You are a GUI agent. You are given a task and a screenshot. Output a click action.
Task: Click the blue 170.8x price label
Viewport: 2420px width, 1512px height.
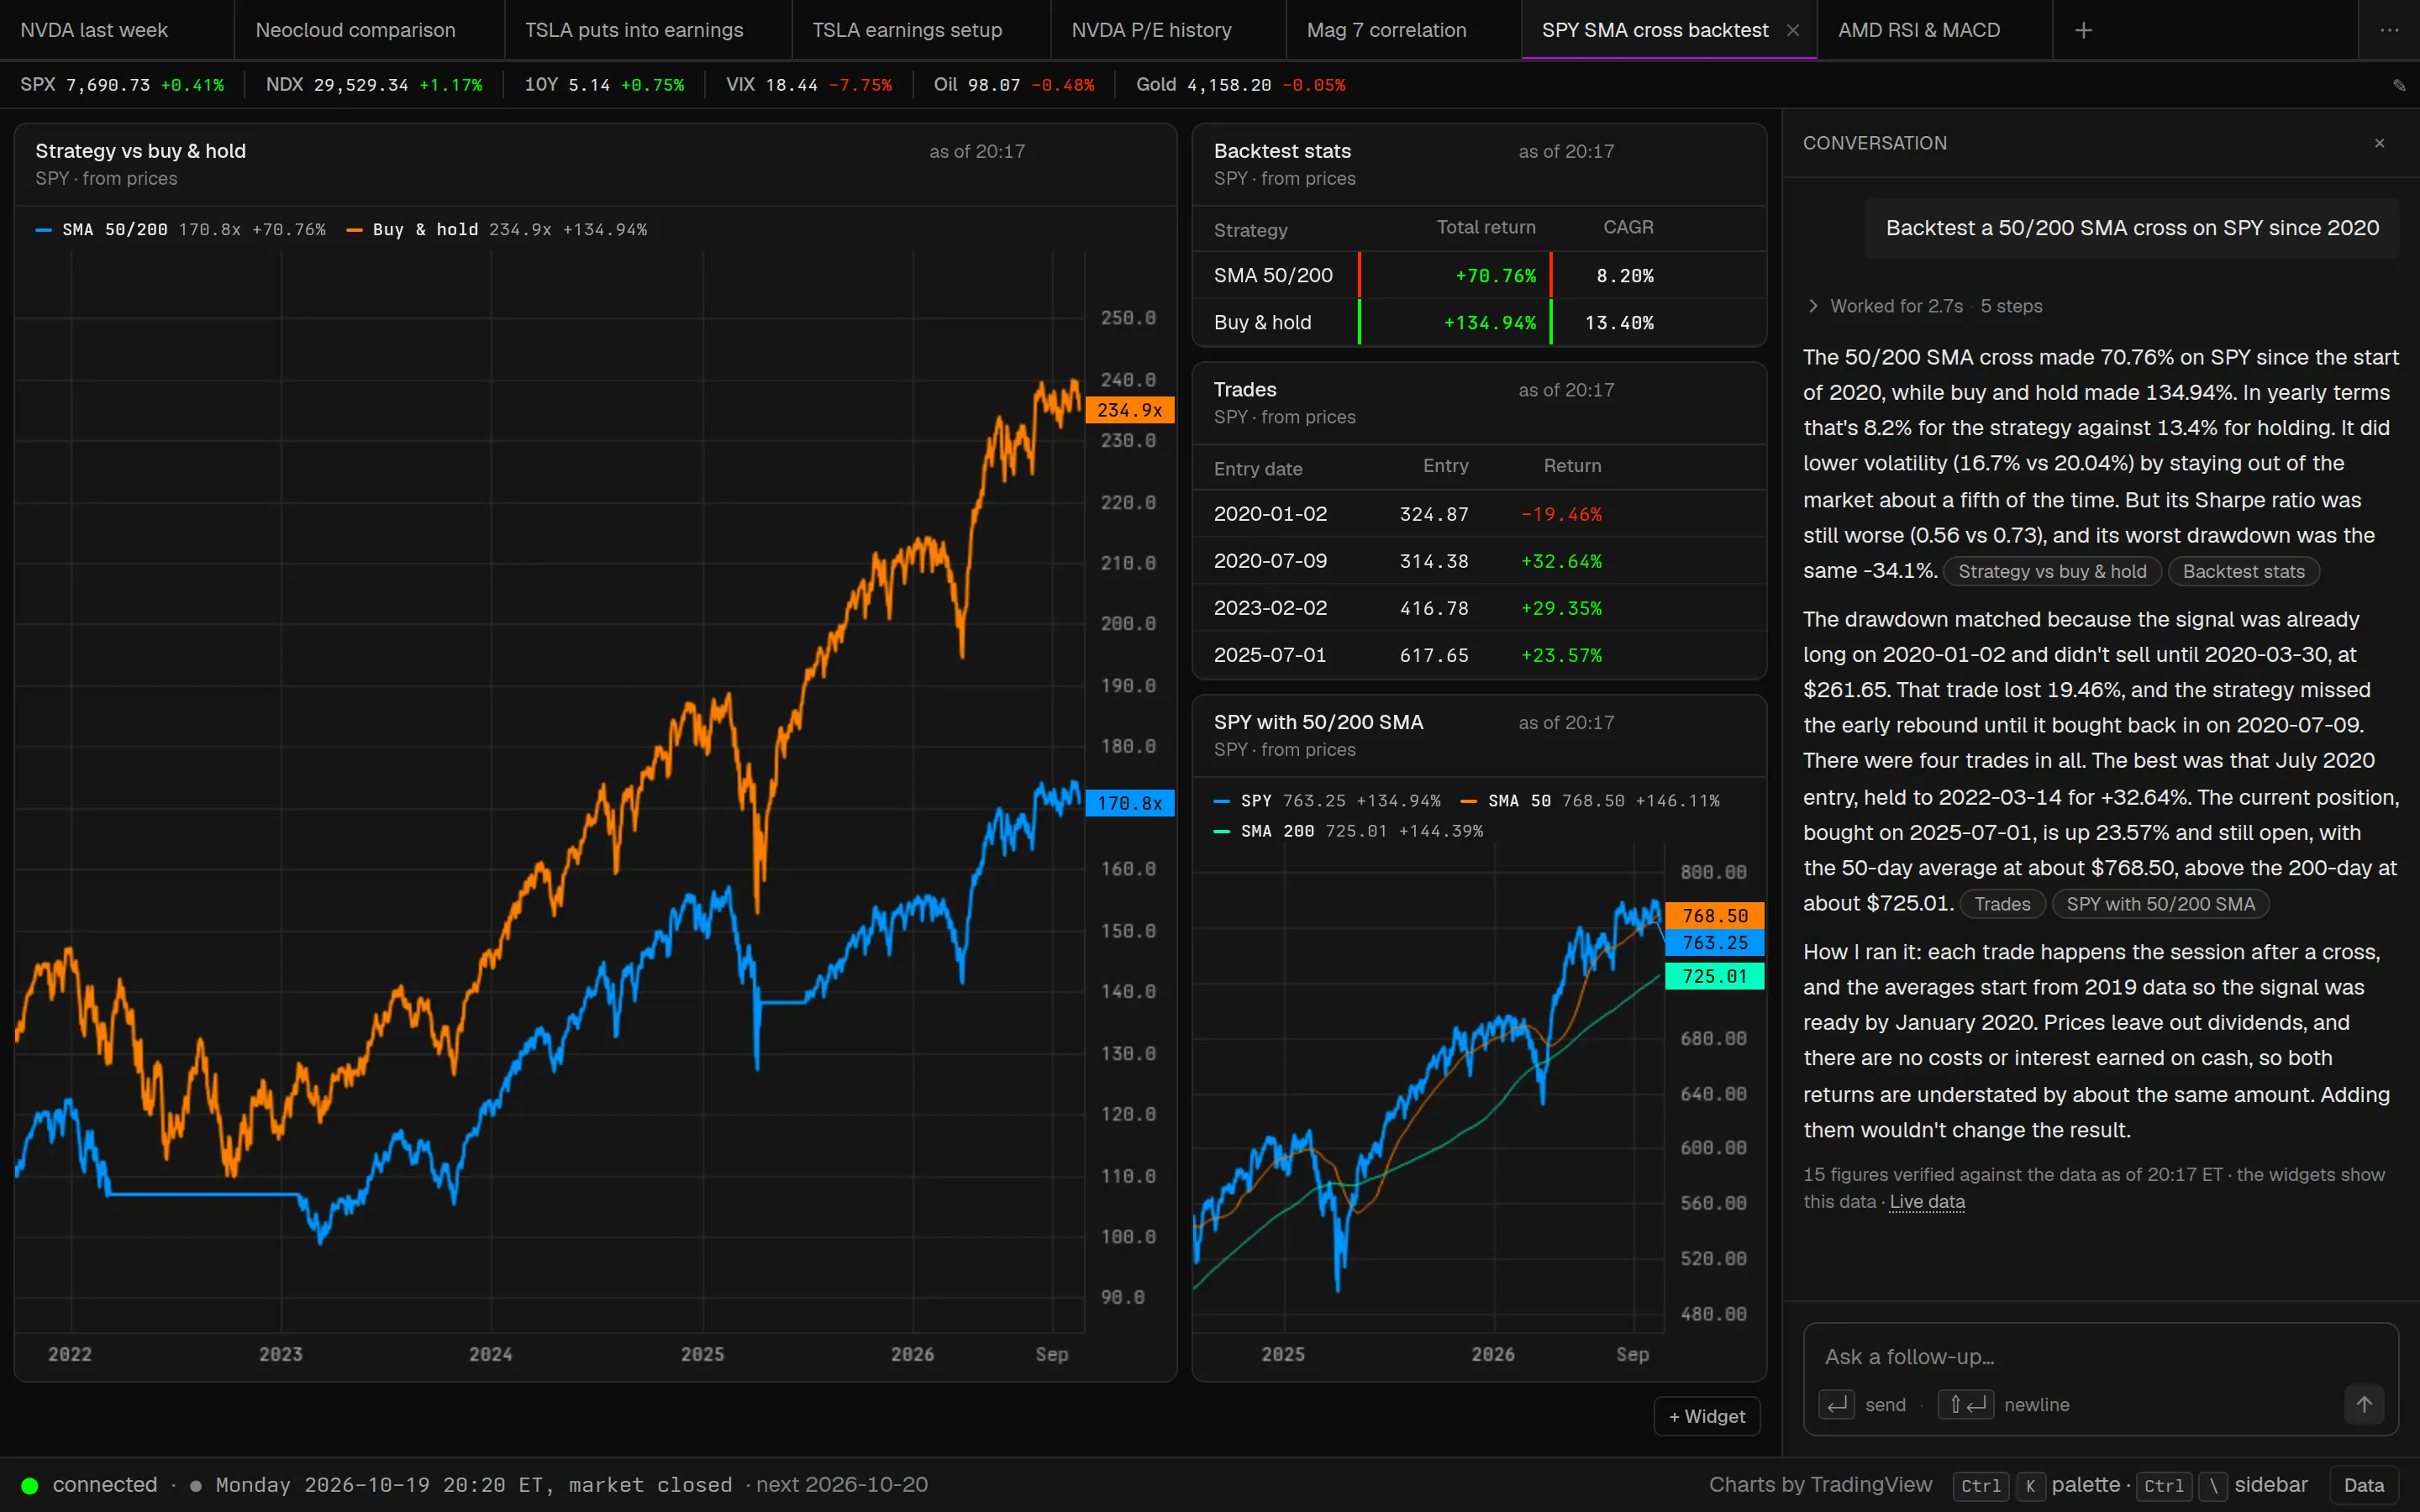(x=1129, y=803)
